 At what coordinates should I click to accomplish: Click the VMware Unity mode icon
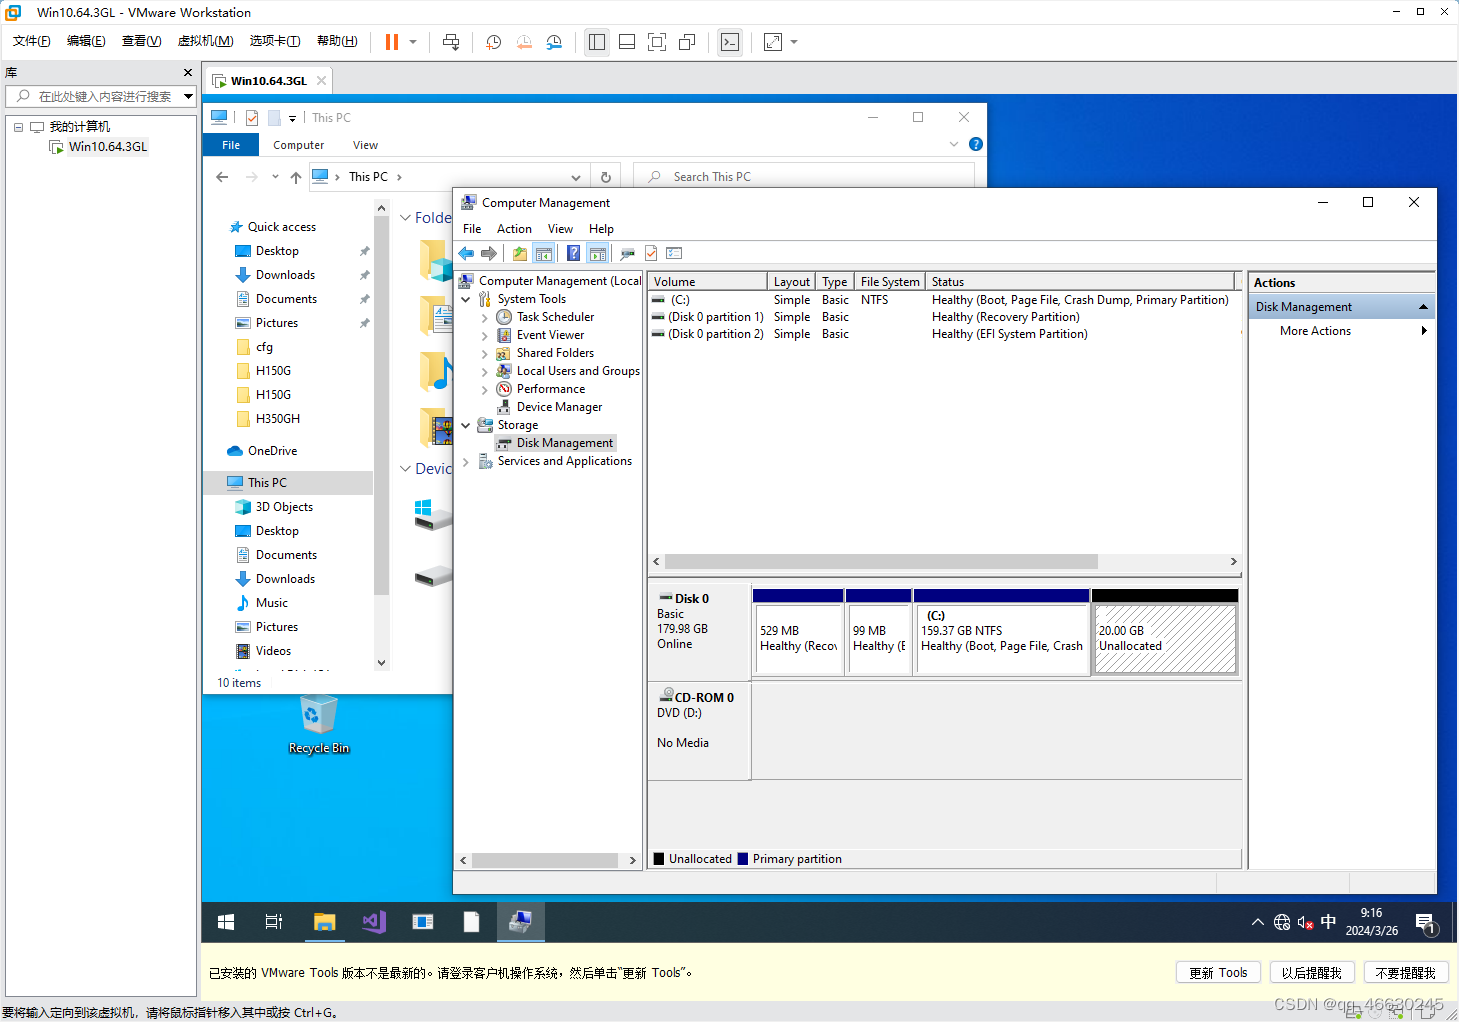pos(687,42)
